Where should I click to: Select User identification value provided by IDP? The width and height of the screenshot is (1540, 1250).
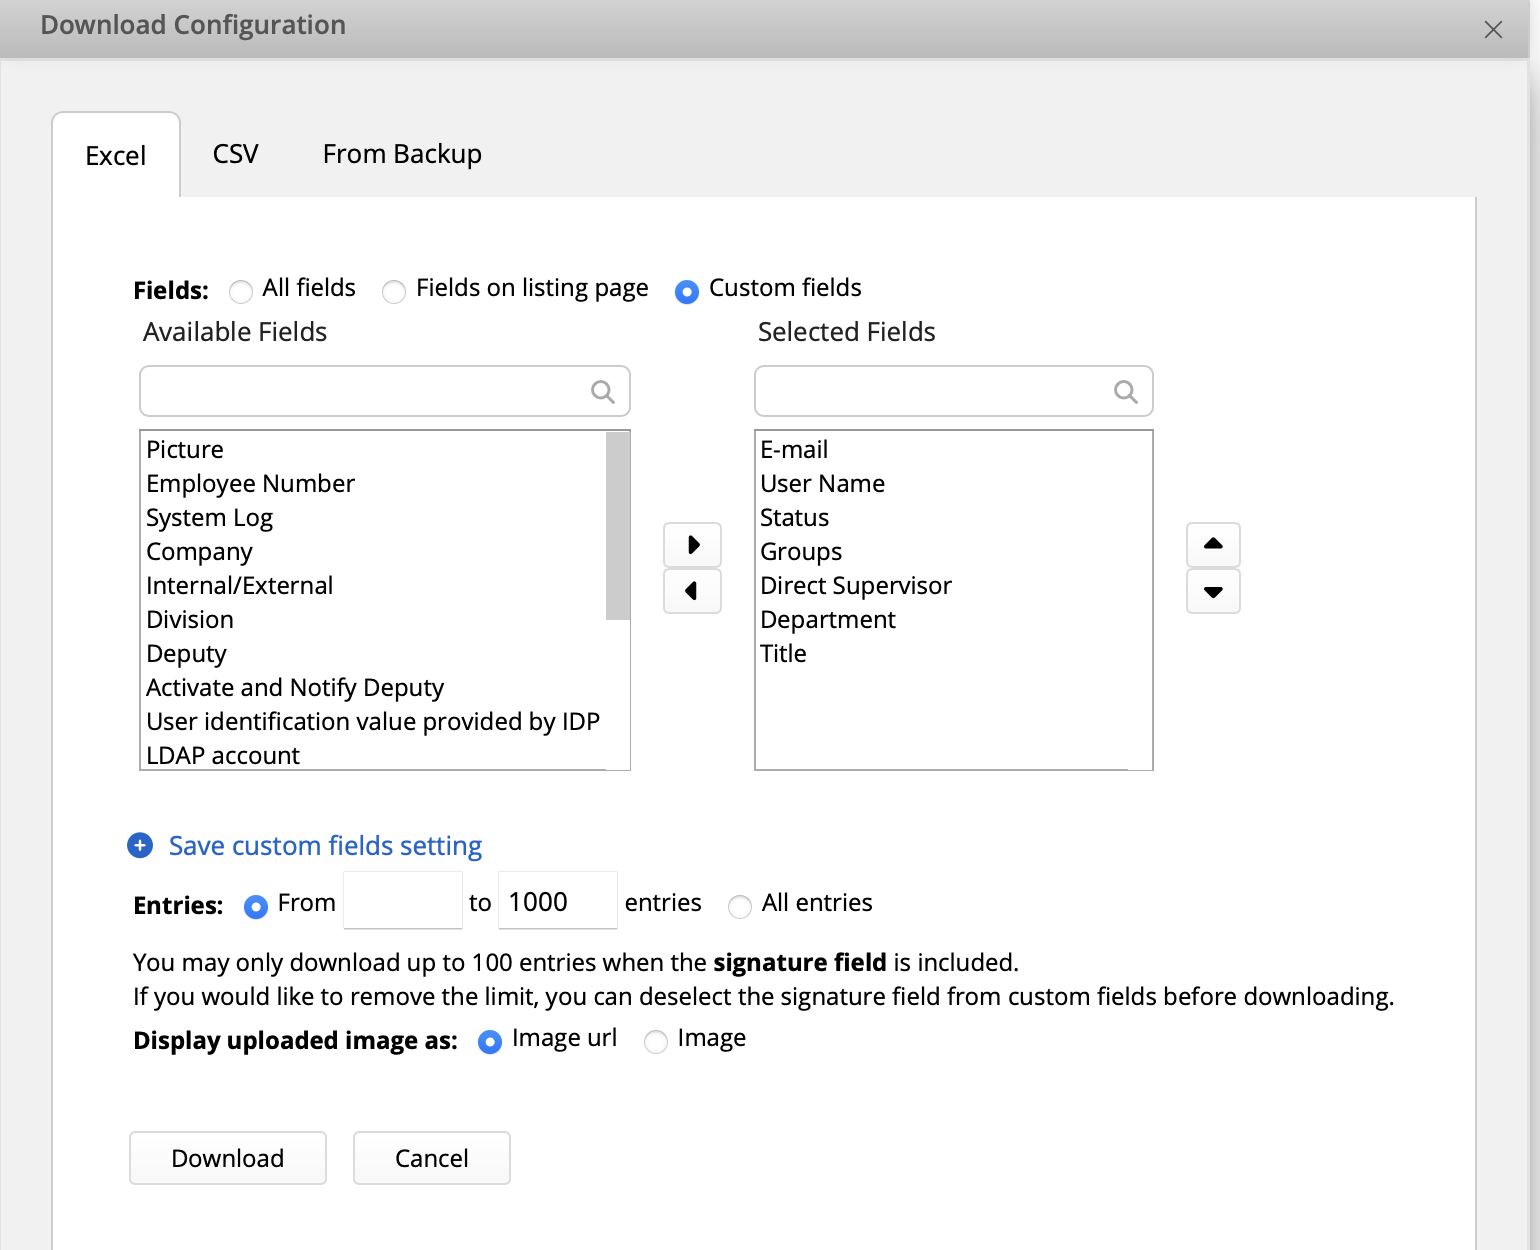[375, 721]
